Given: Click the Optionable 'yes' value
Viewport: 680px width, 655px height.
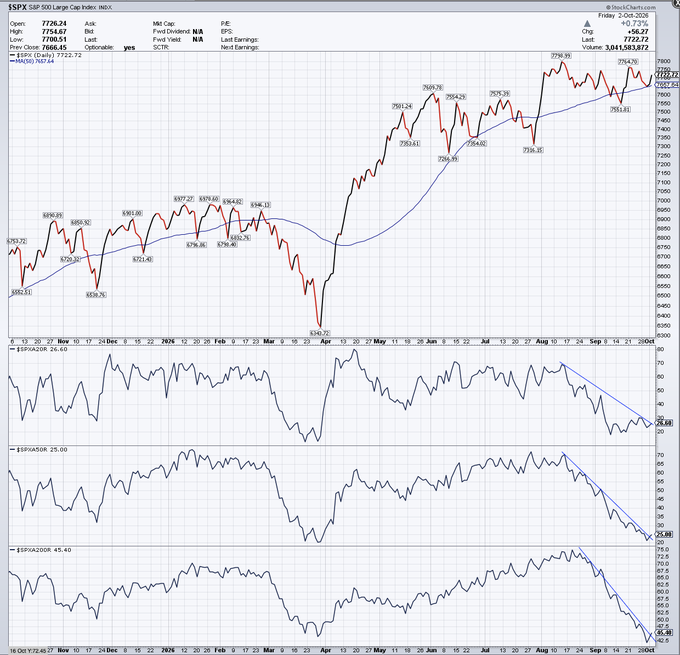Looking at the screenshot, I should pyautogui.click(x=129, y=48).
